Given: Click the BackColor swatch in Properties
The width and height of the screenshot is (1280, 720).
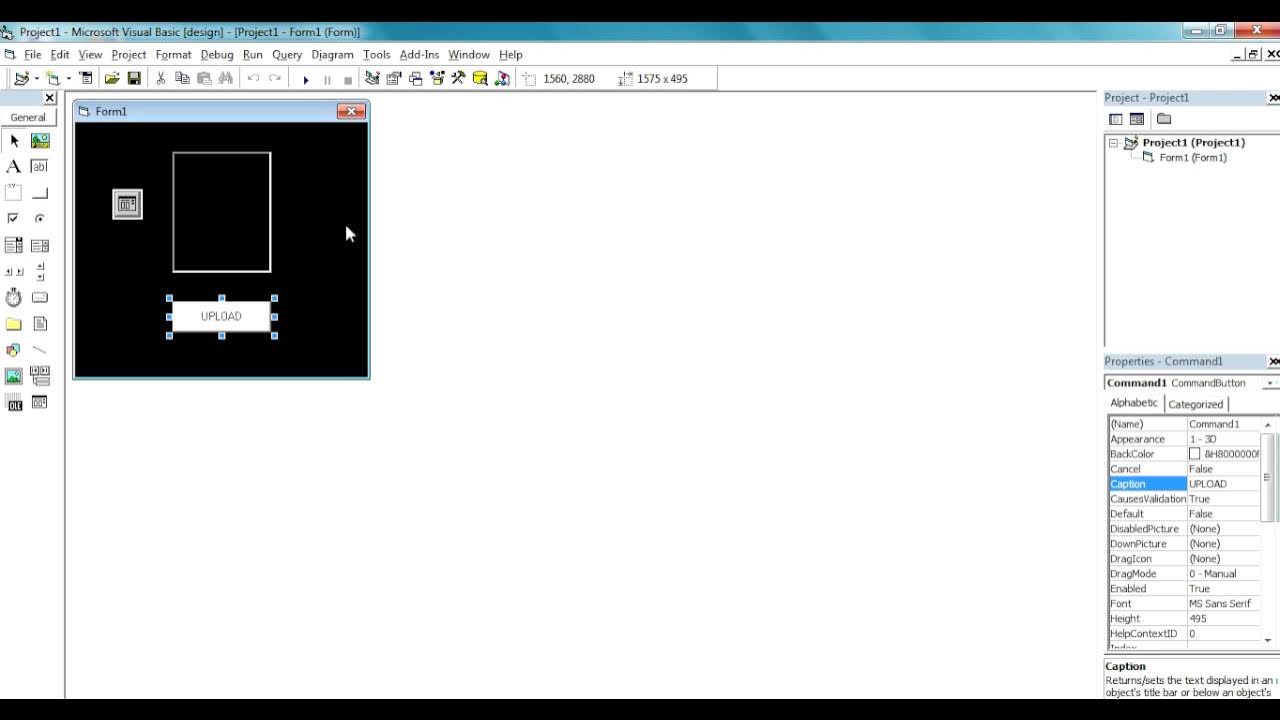Looking at the screenshot, I should 1194,454.
